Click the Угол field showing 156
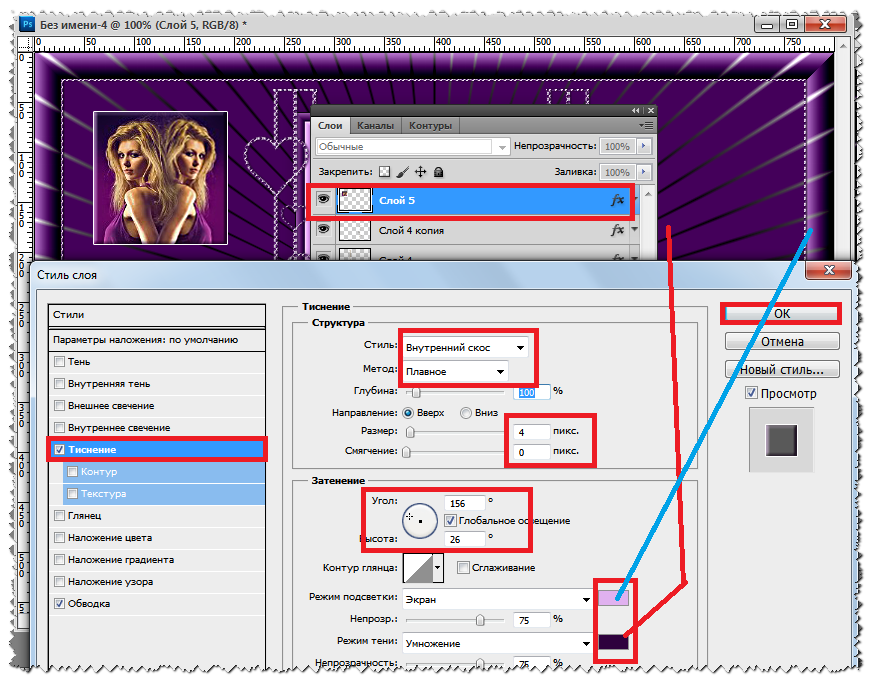The image size is (872, 682). pyautogui.click(x=465, y=503)
